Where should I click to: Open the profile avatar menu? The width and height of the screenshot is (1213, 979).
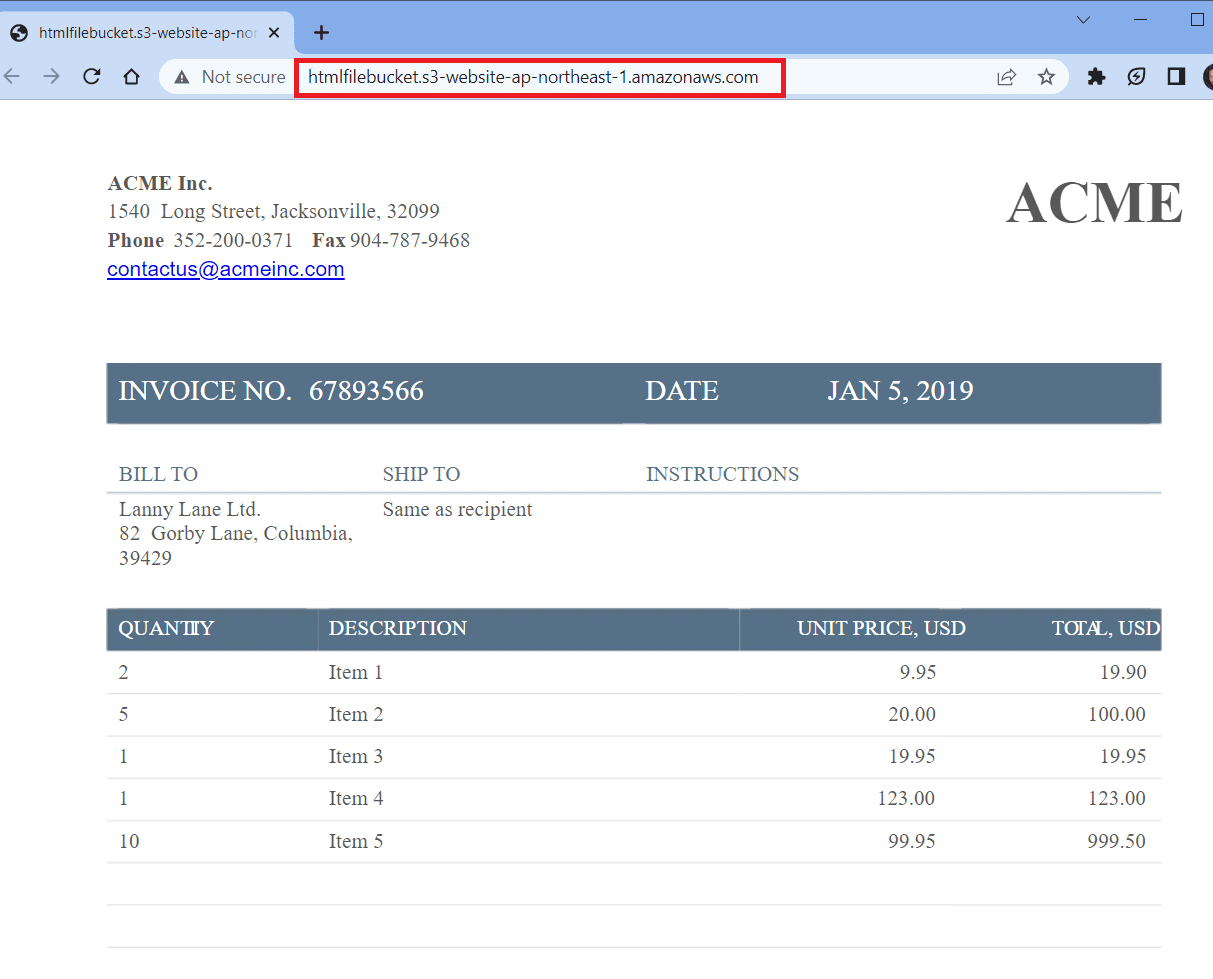(1208, 77)
